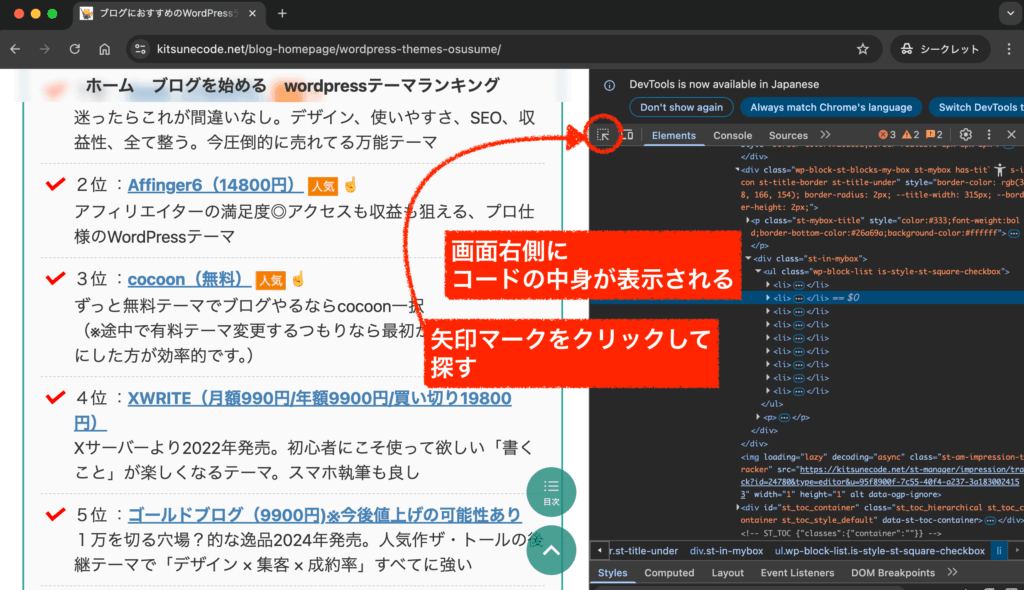Switch to the Sources tab
The height and width of the screenshot is (590, 1024).
788,135
